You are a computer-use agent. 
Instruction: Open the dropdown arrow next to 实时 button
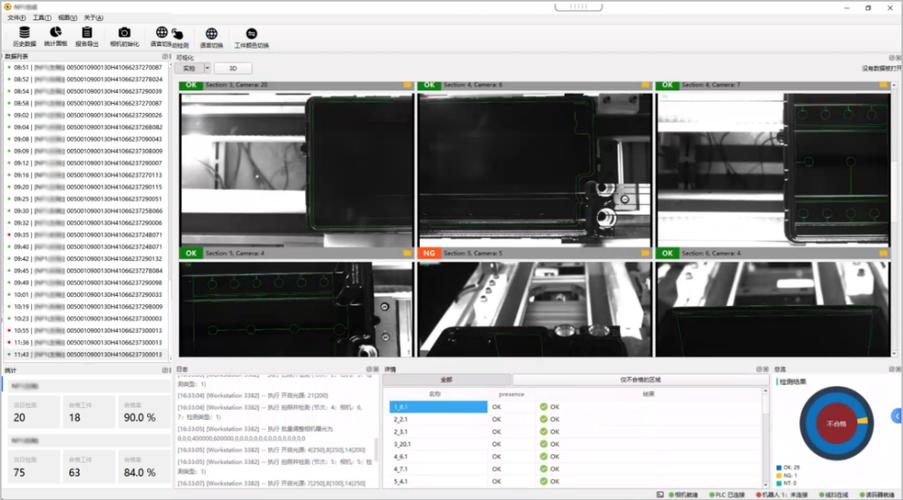207,68
